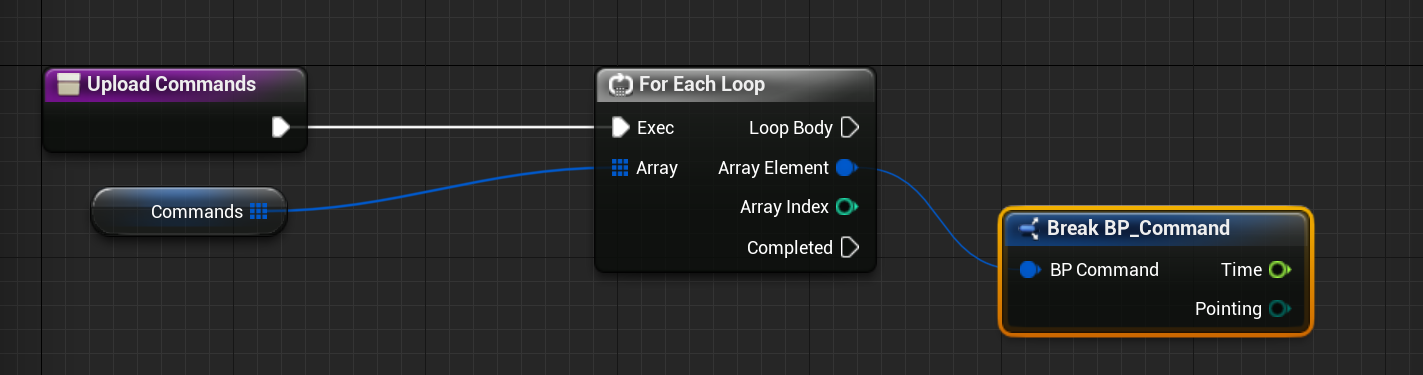Select the Break BP_Command node title

click(x=1138, y=228)
